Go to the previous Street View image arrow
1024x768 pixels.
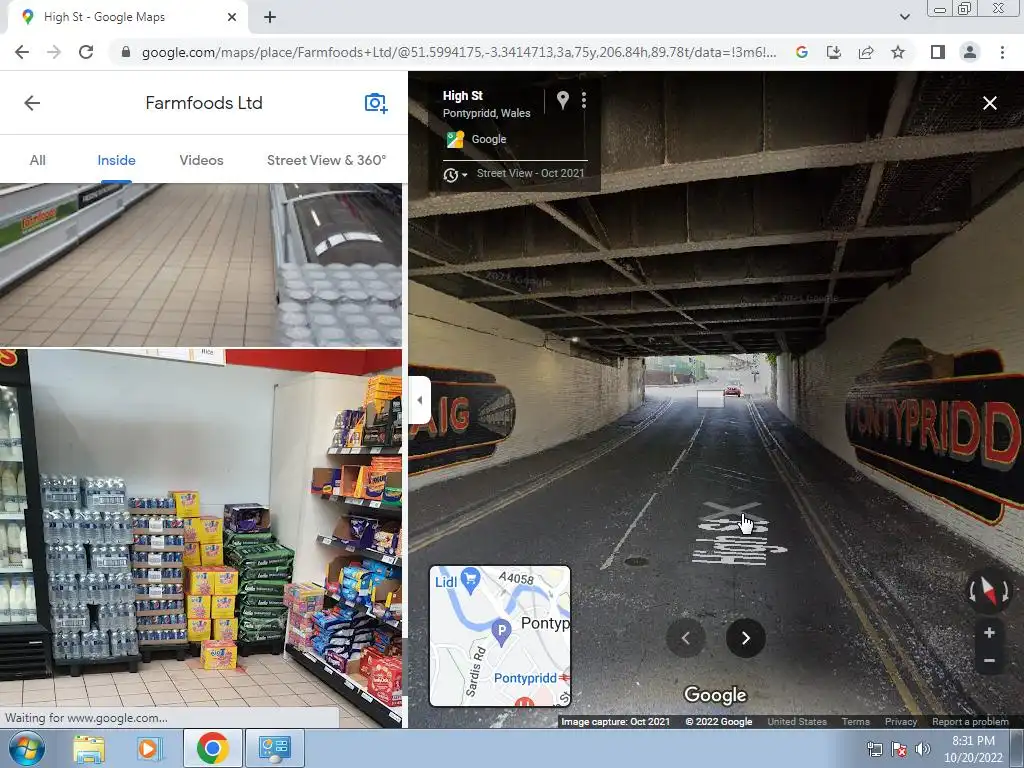pos(686,638)
